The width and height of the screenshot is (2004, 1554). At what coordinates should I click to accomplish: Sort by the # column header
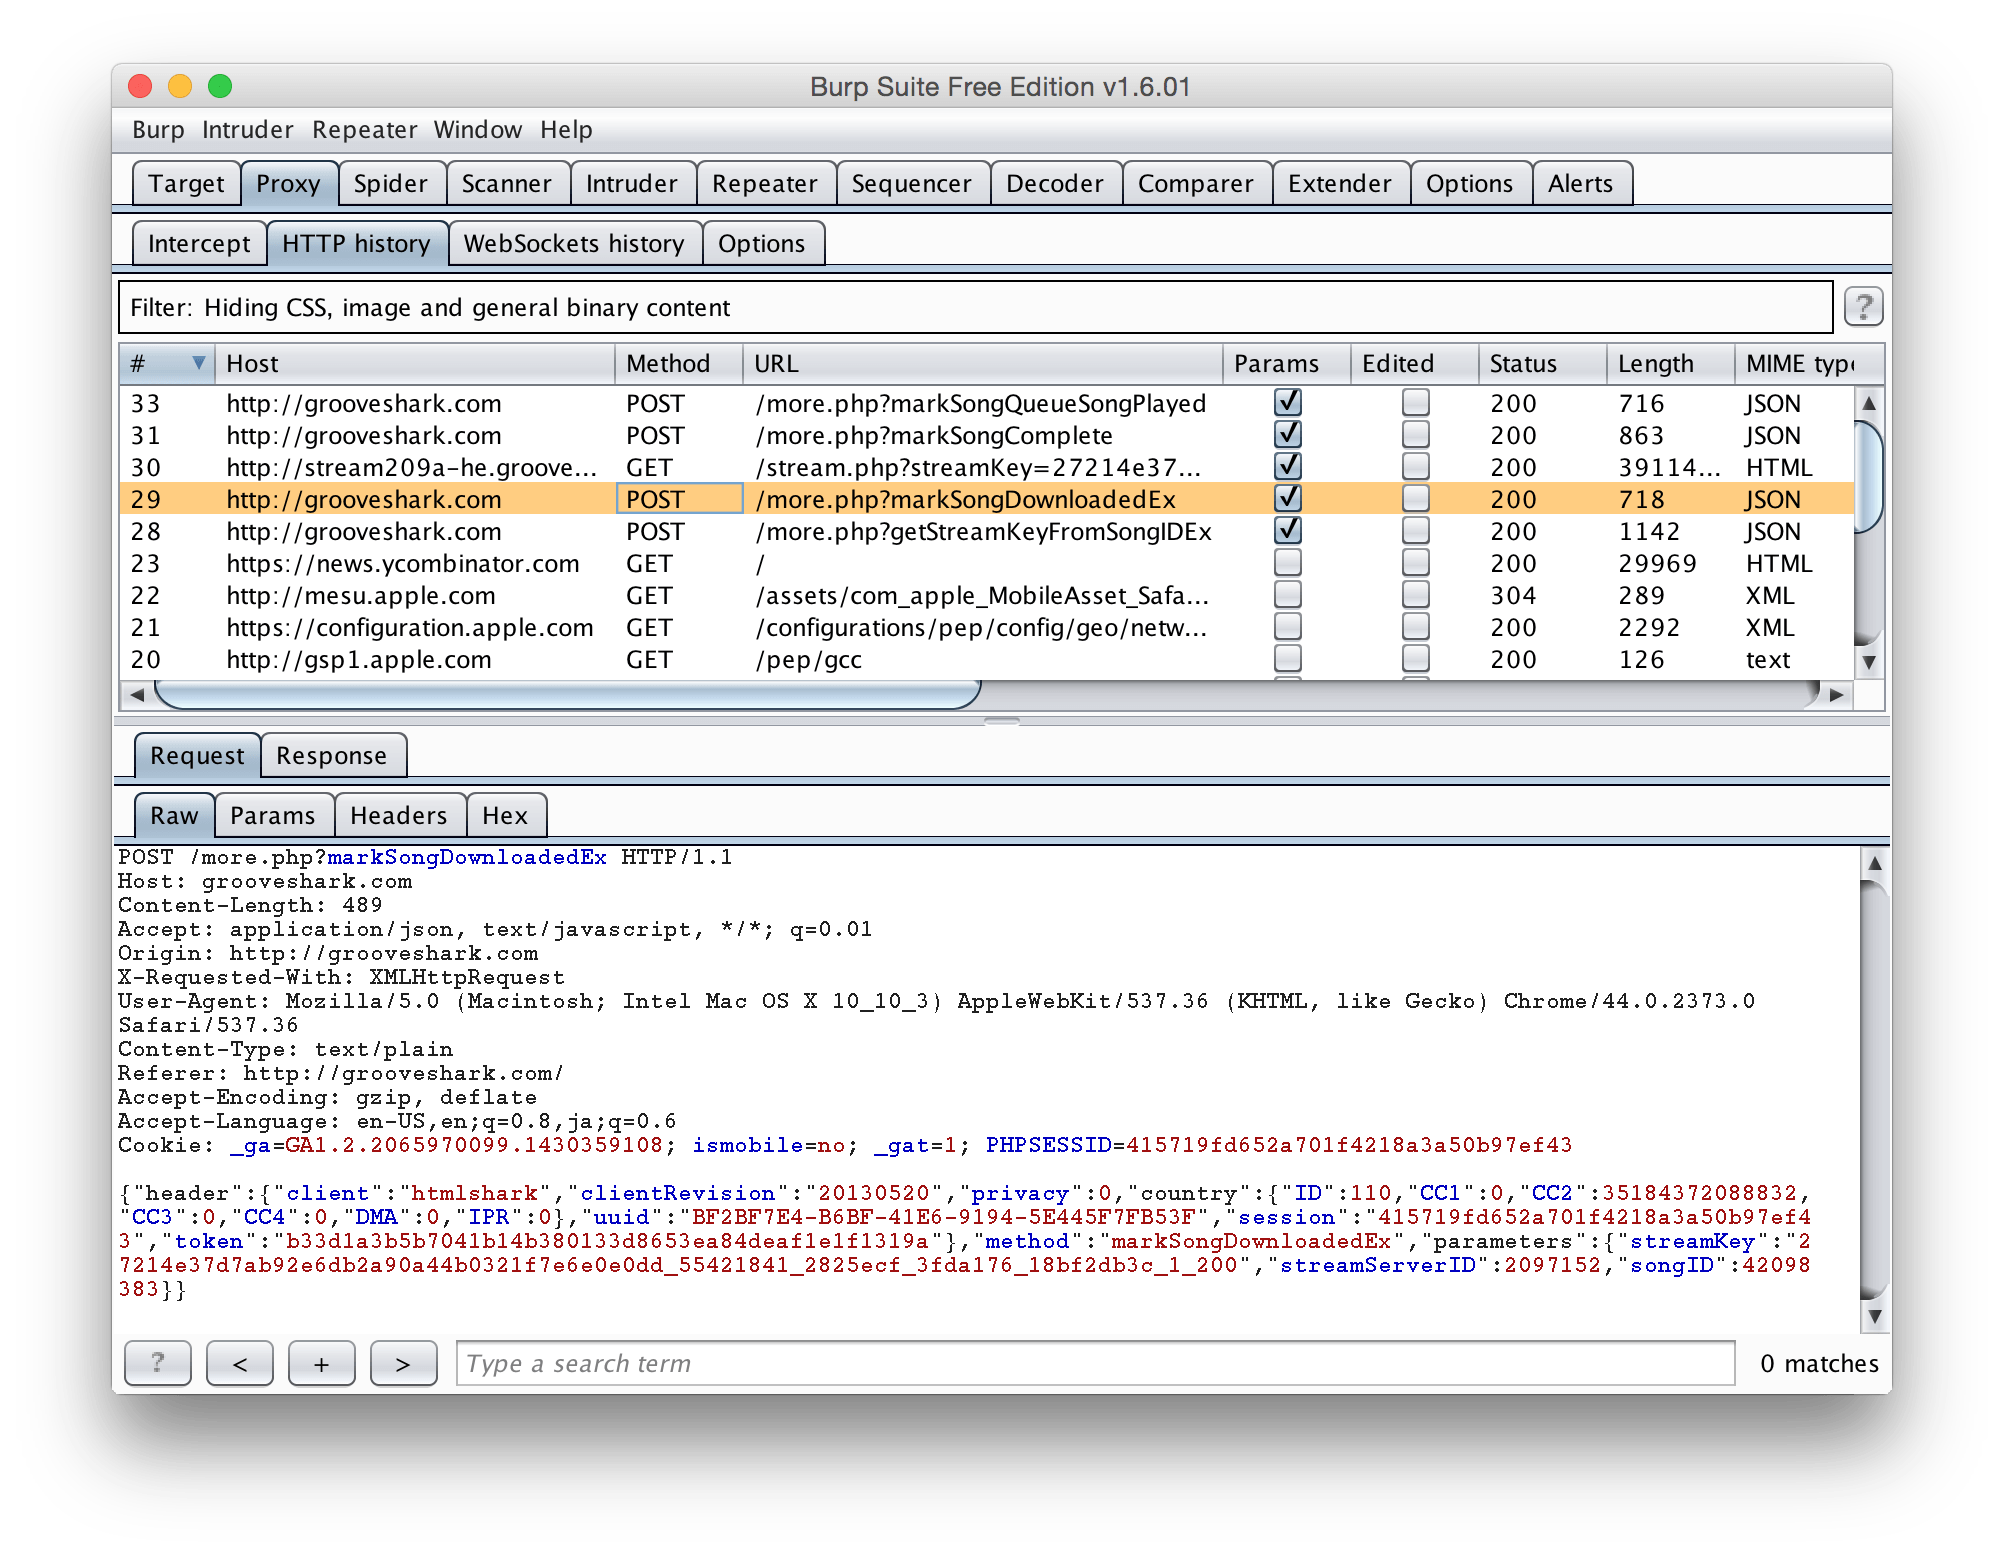167,364
